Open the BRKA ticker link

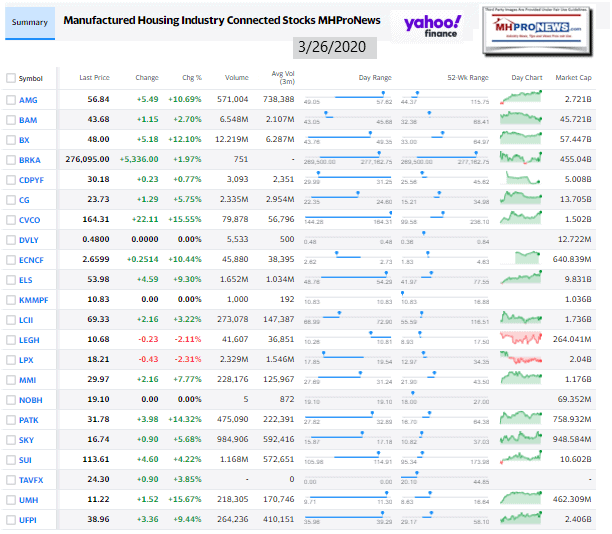[x=30, y=160]
